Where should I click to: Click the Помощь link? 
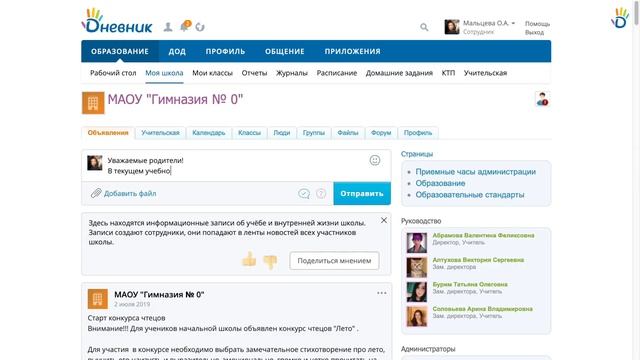(537, 24)
